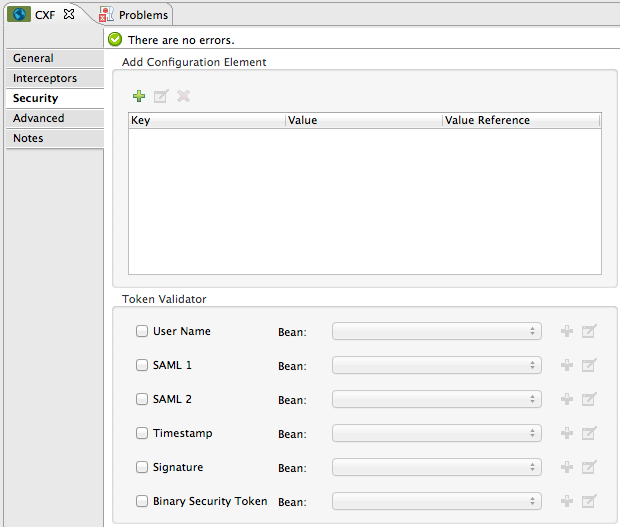Image resolution: width=620 pixels, height=527 pixels.
Task: Click add bean icon for Binary Security Token
Action: tap(567, 502)
